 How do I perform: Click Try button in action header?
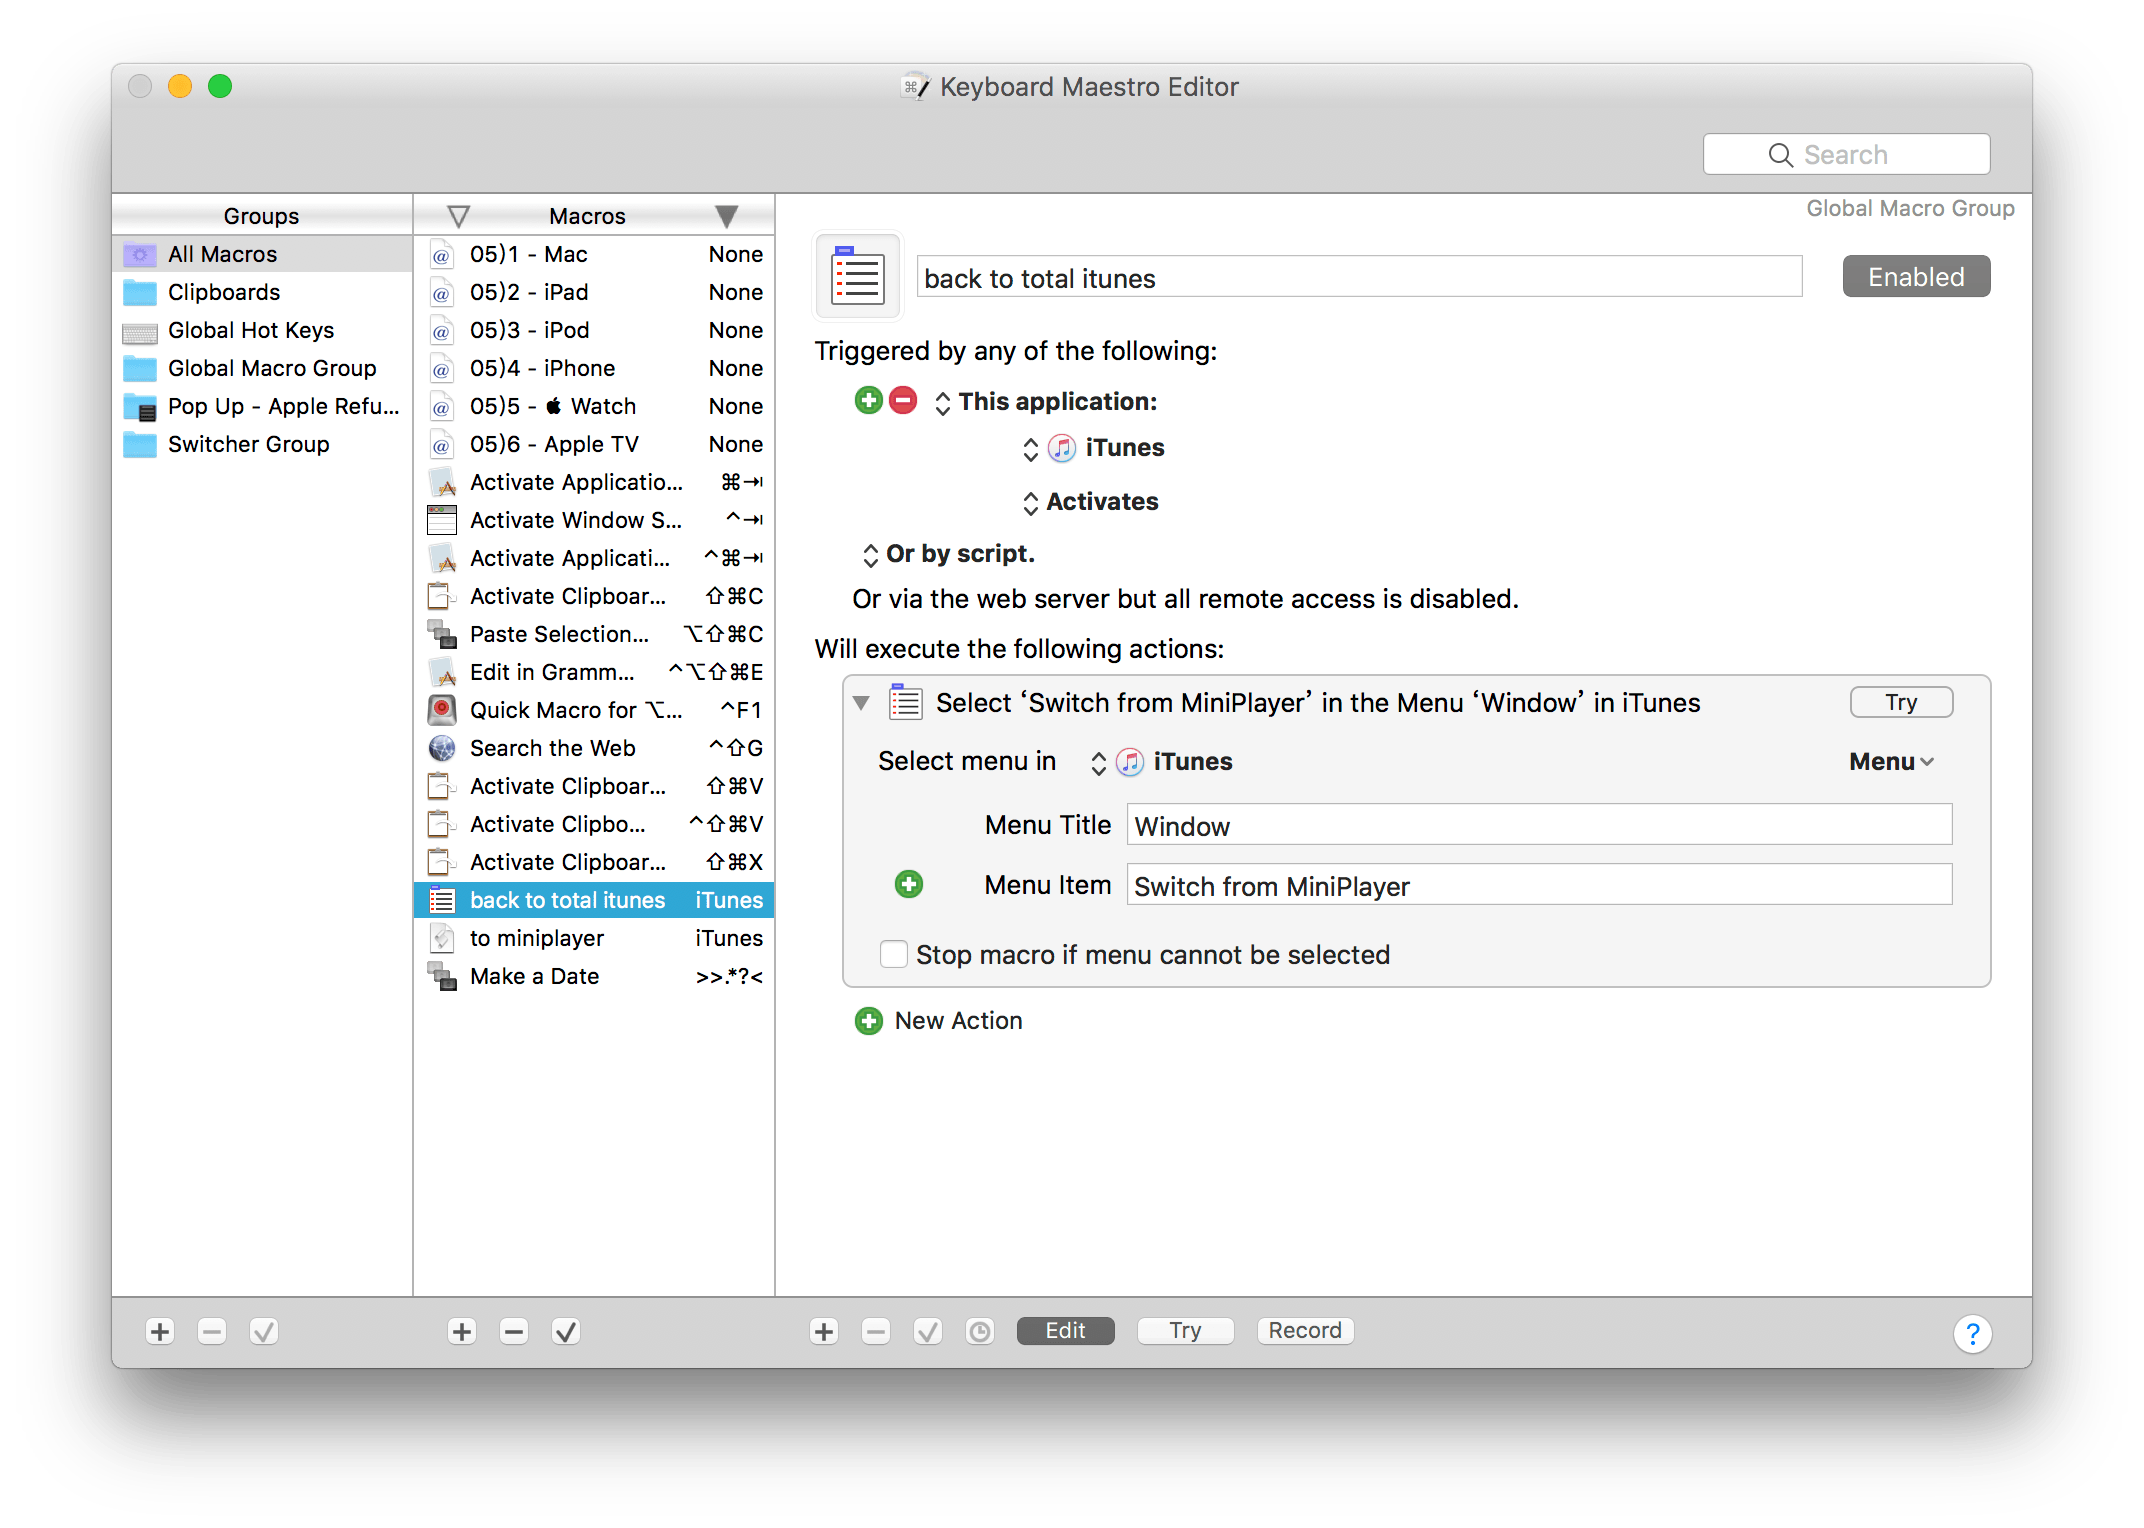tap(1900, 703)
